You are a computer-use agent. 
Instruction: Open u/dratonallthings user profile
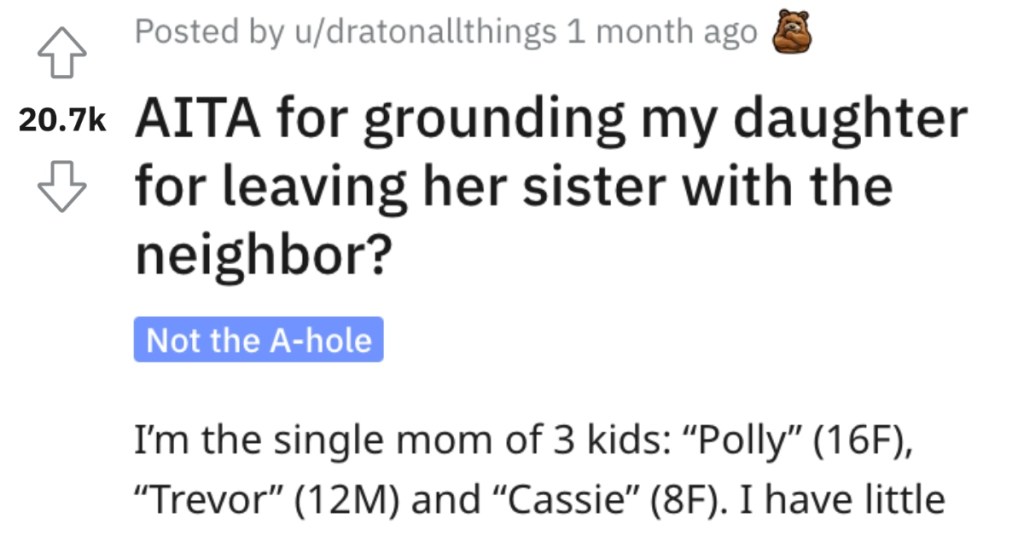click(426, 31)
